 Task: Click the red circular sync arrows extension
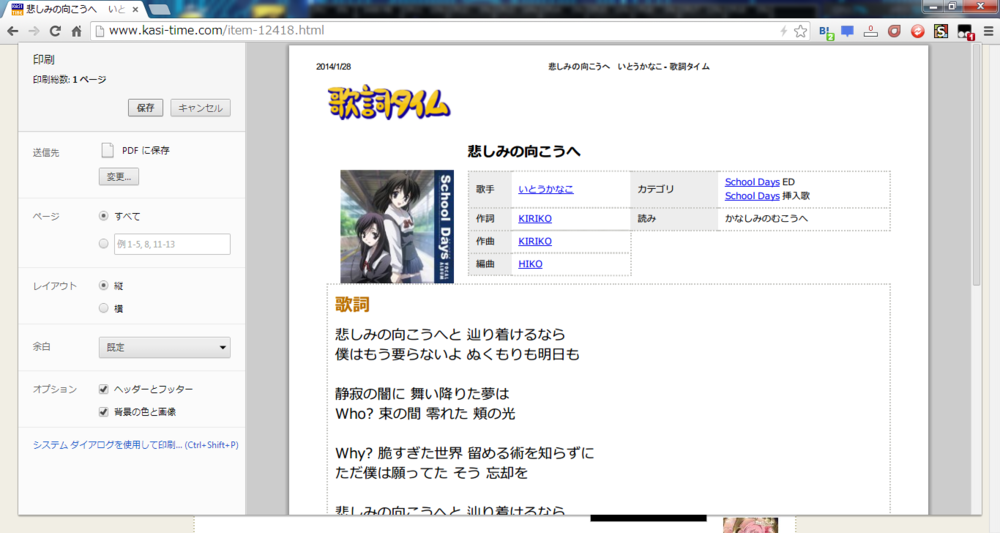tap(917, 31)
